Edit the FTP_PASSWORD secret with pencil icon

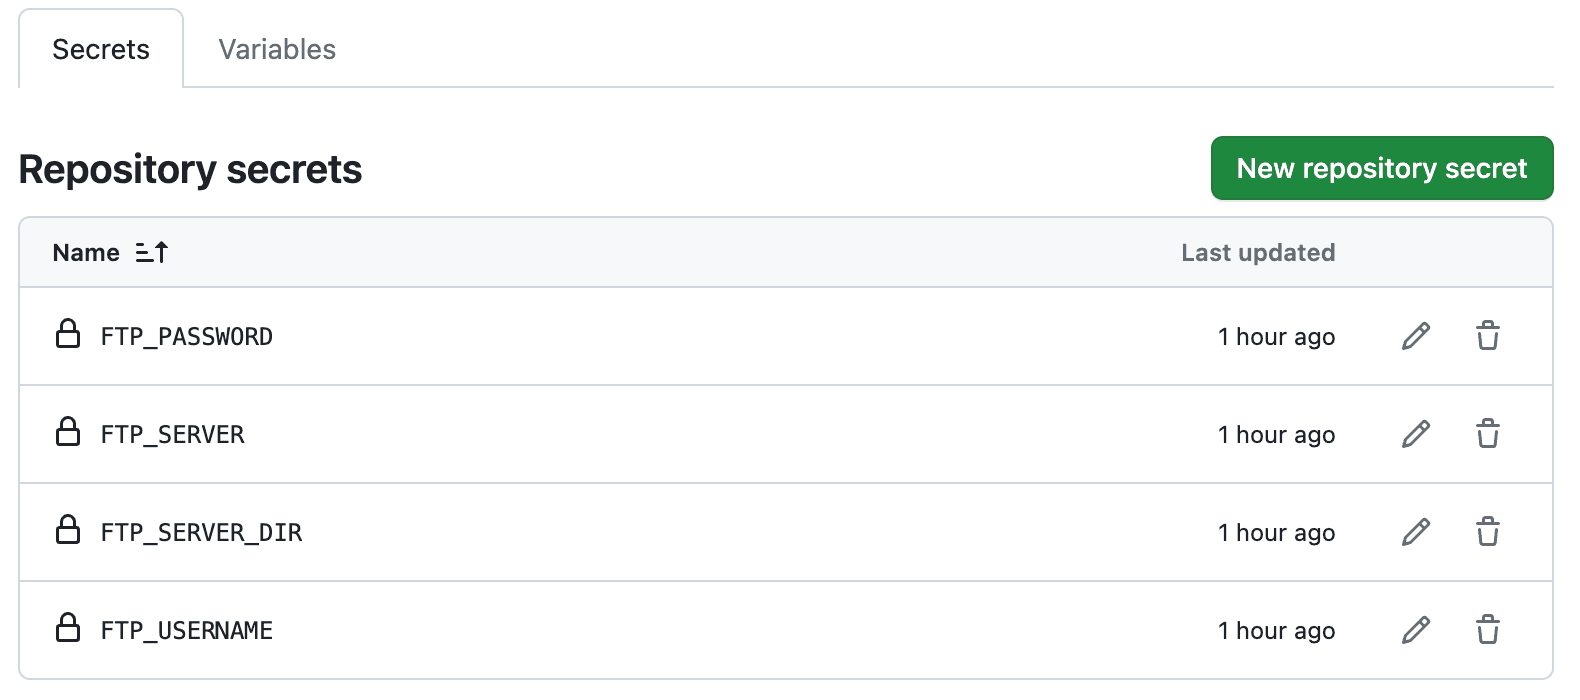(1416, 336)
